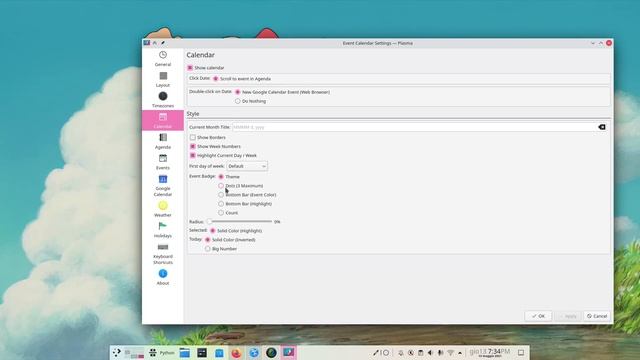
Task: Open the notifications bell in tray
Action: 401,353
